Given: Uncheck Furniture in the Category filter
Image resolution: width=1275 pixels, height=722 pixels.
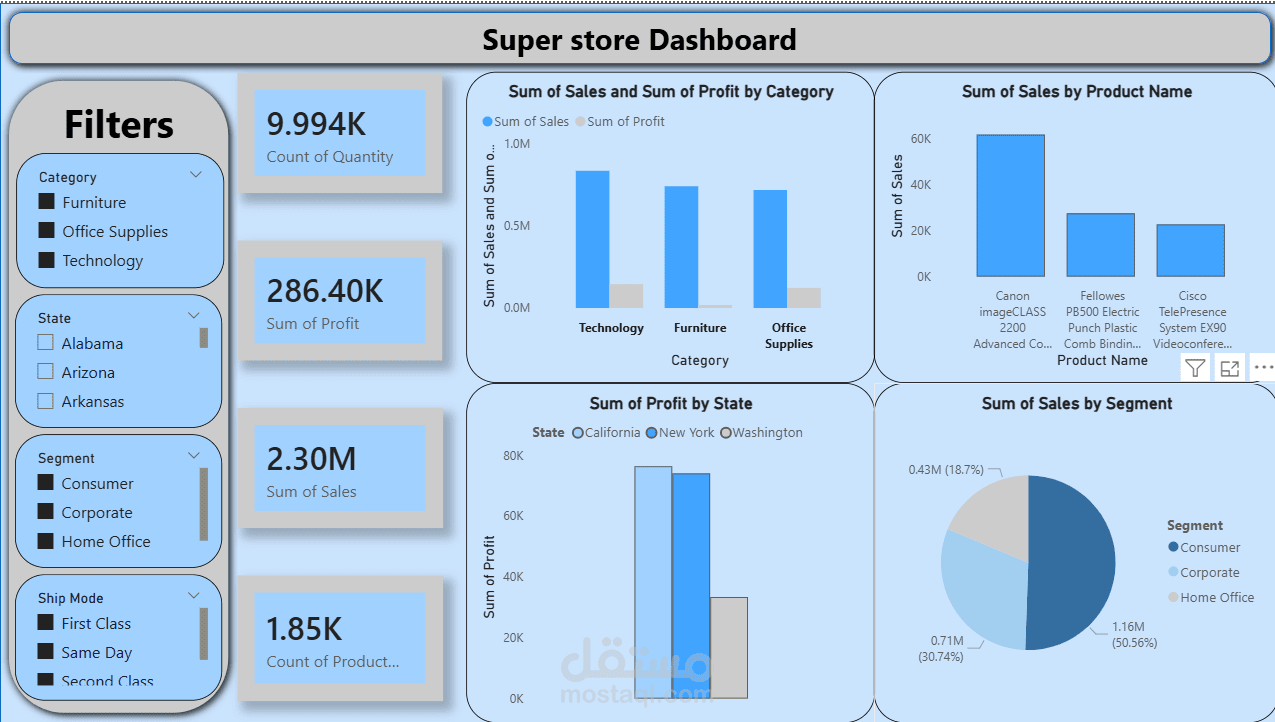Looking at the screenshot, I should coord(46,201).
